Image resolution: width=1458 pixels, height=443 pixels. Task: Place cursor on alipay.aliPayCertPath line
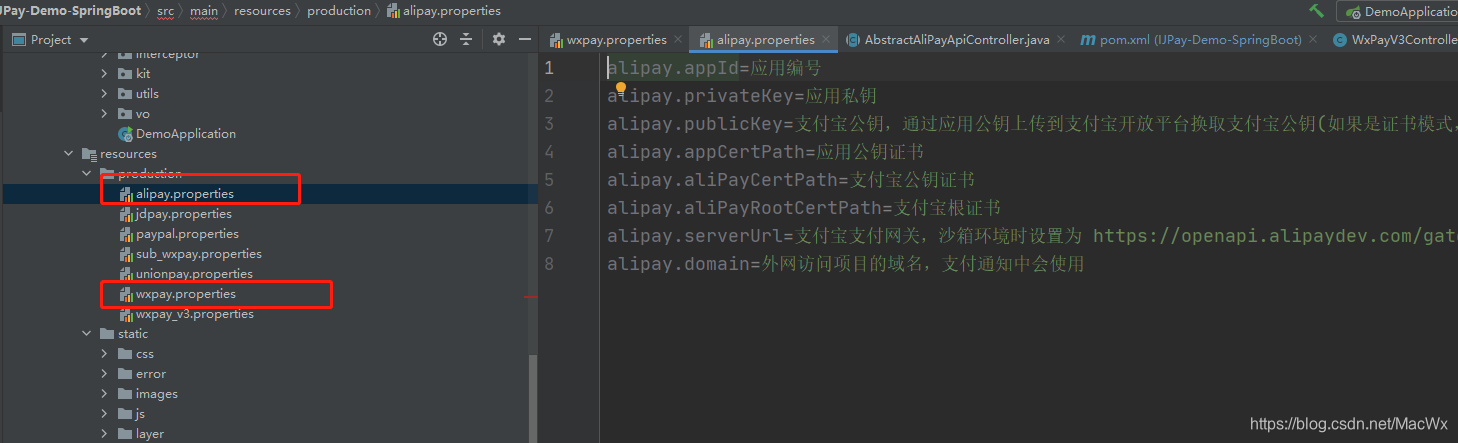[791, 180]
